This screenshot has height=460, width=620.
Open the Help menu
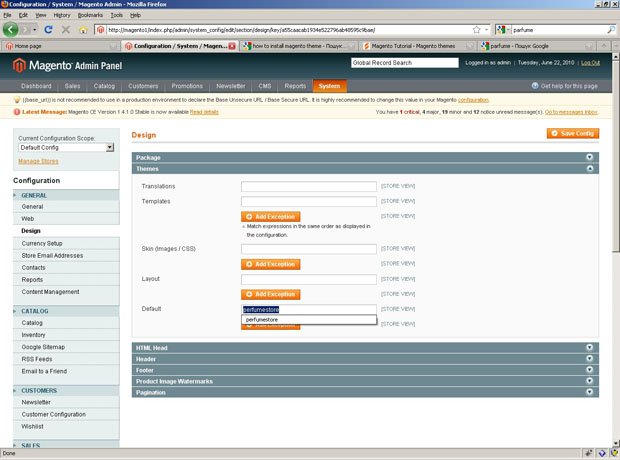coord(135,15)
